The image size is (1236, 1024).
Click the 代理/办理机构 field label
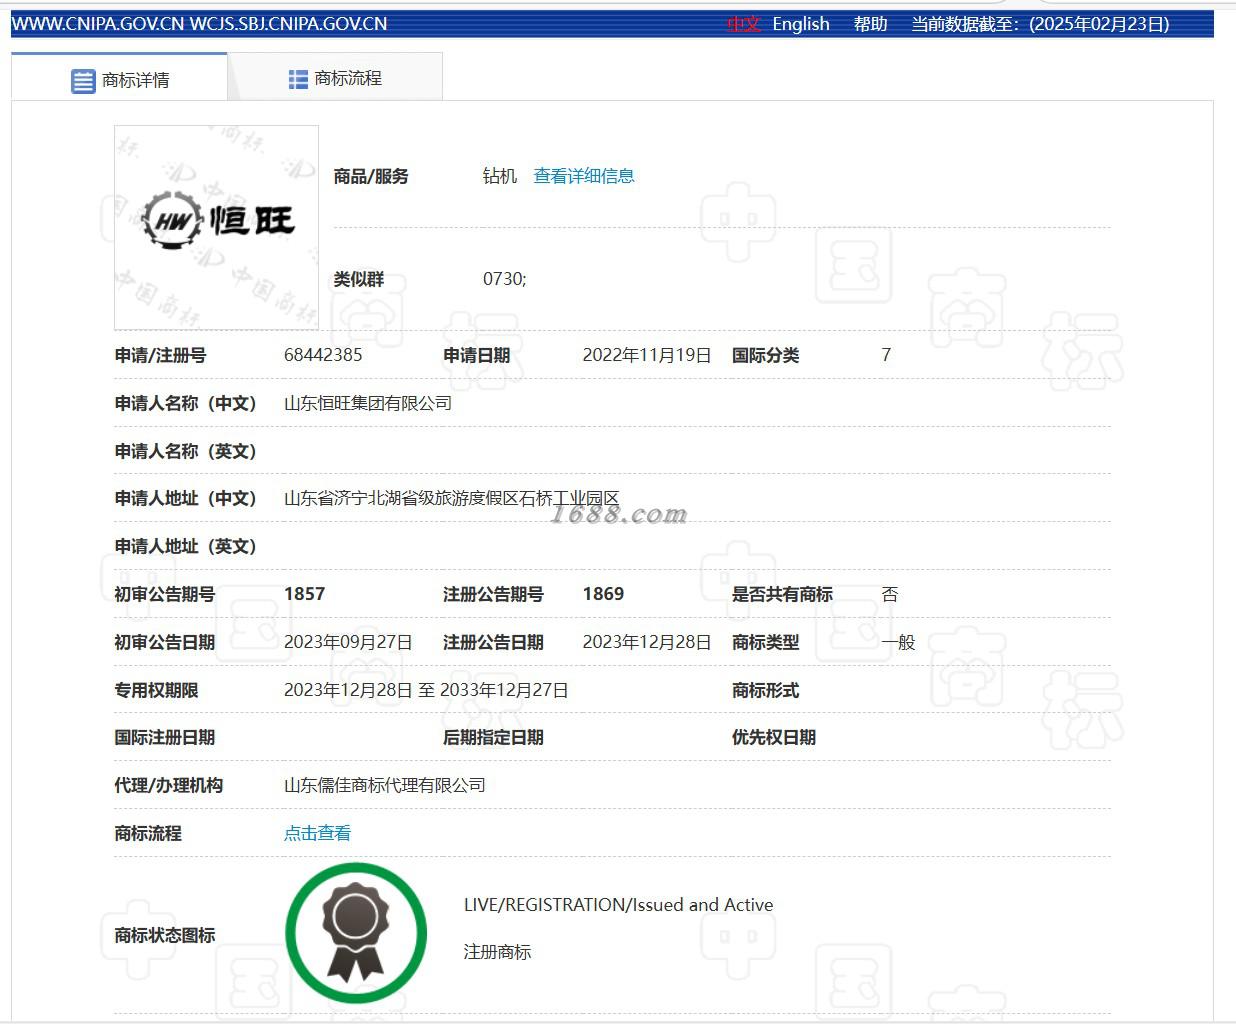click(168, 785)
